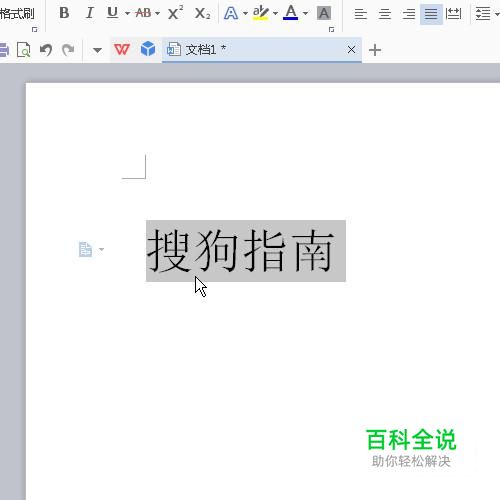Apply Underline to selected text

pos(113,13)
